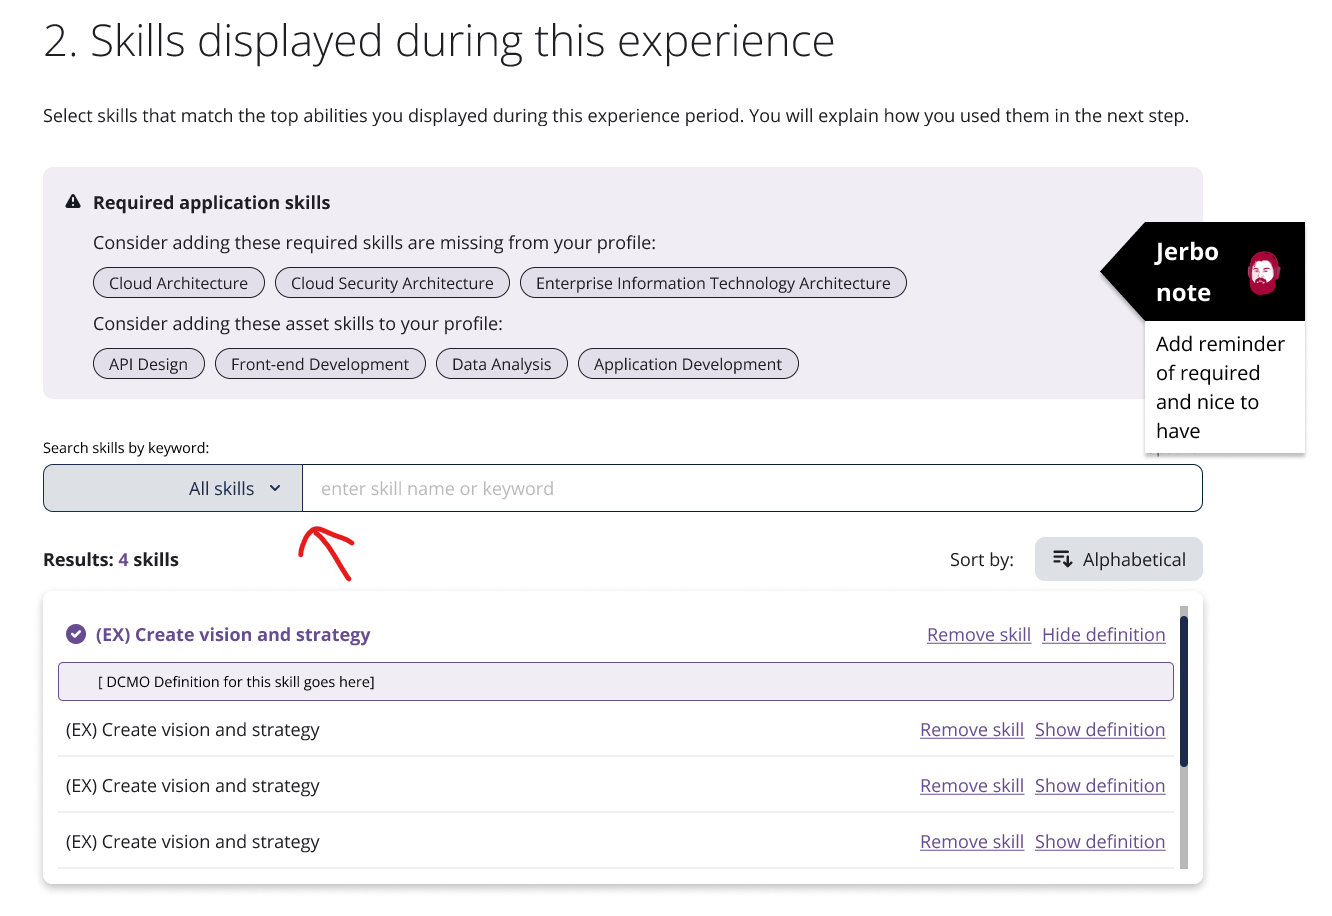Open the All skills filter dropdown
The width and height of the screenshot is (1332, 916).
[x=171, y=488]
